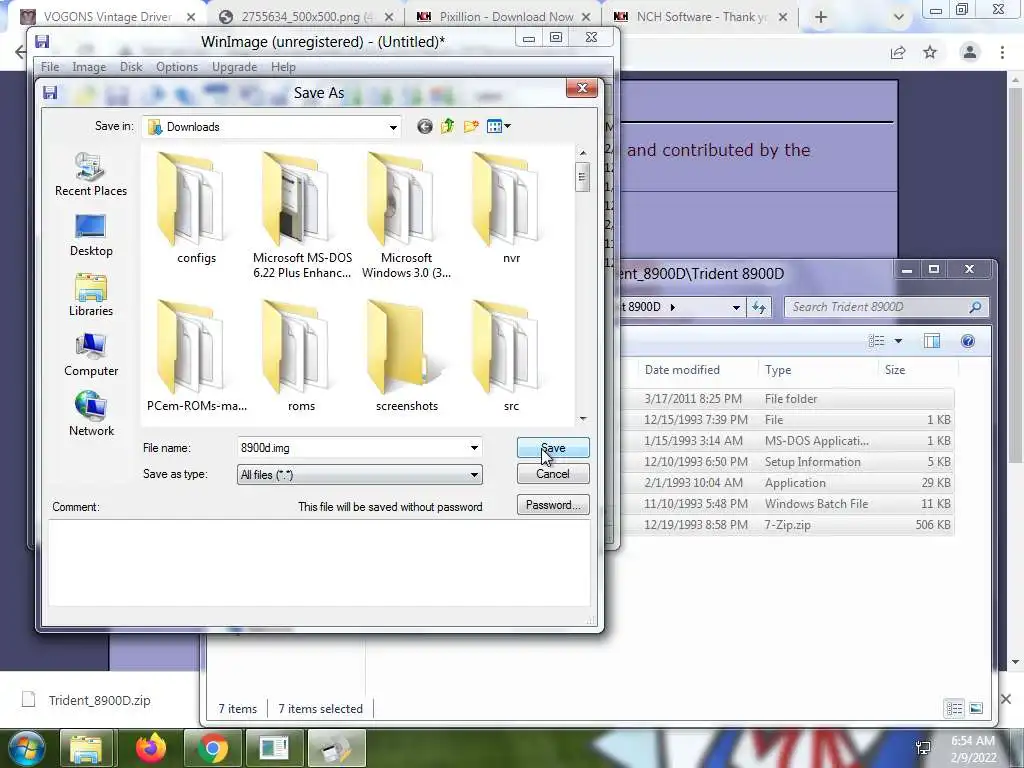
Task: Open WinImage File menu
Action: (50, 67)
